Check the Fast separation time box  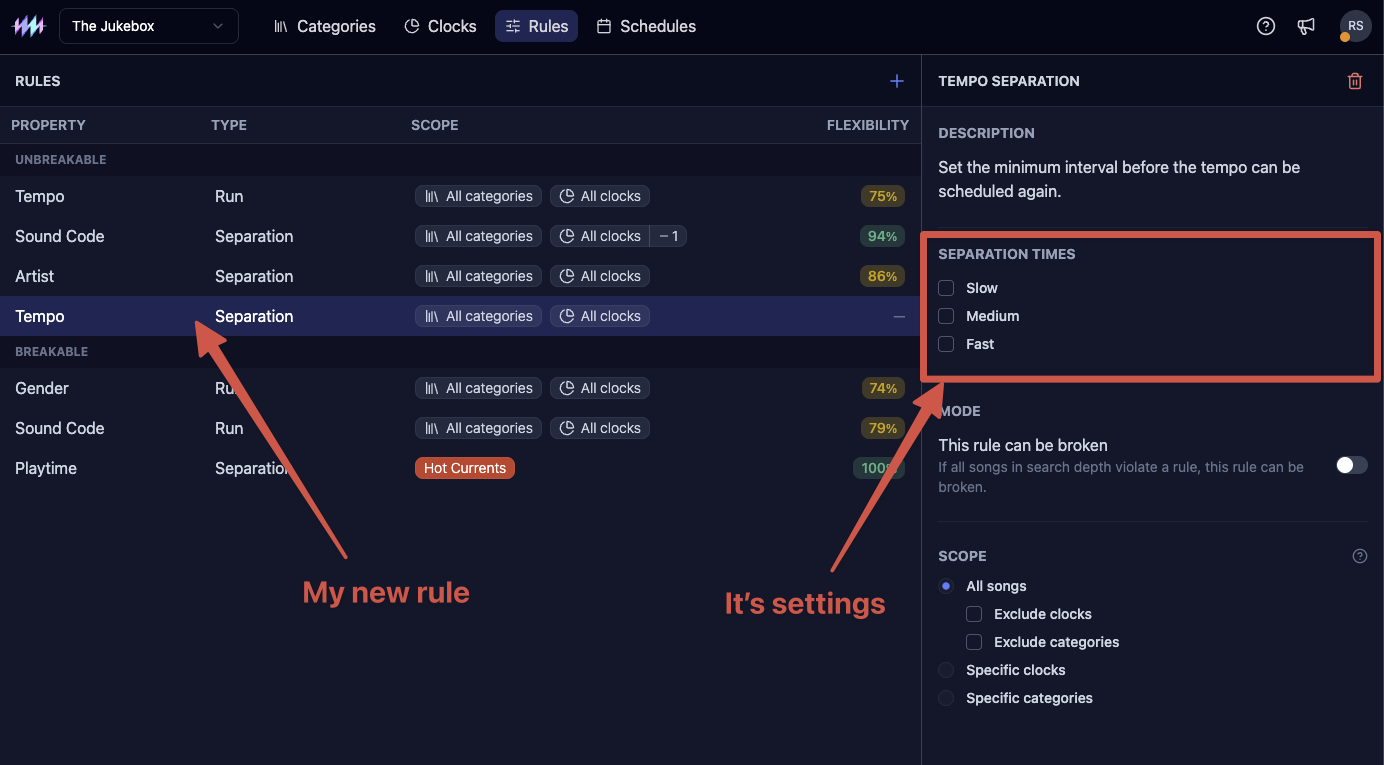coord(946,344)
